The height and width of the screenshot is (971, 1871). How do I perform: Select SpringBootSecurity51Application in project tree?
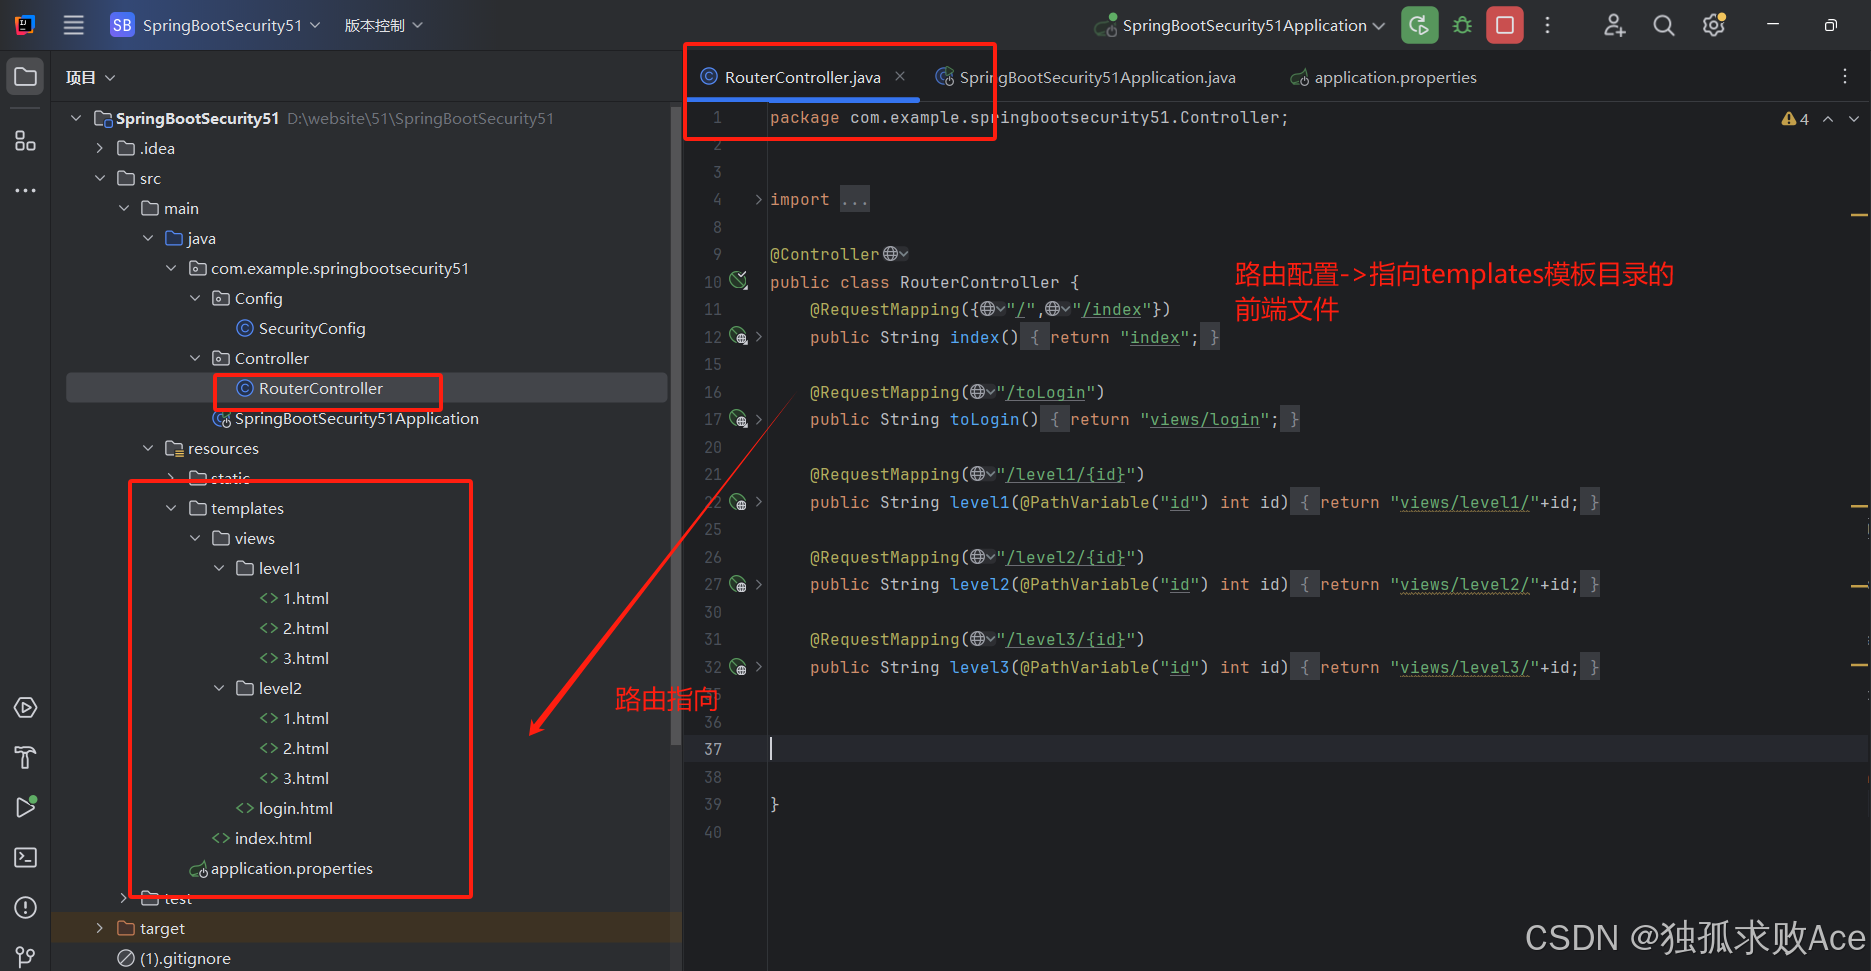(346, 418)
